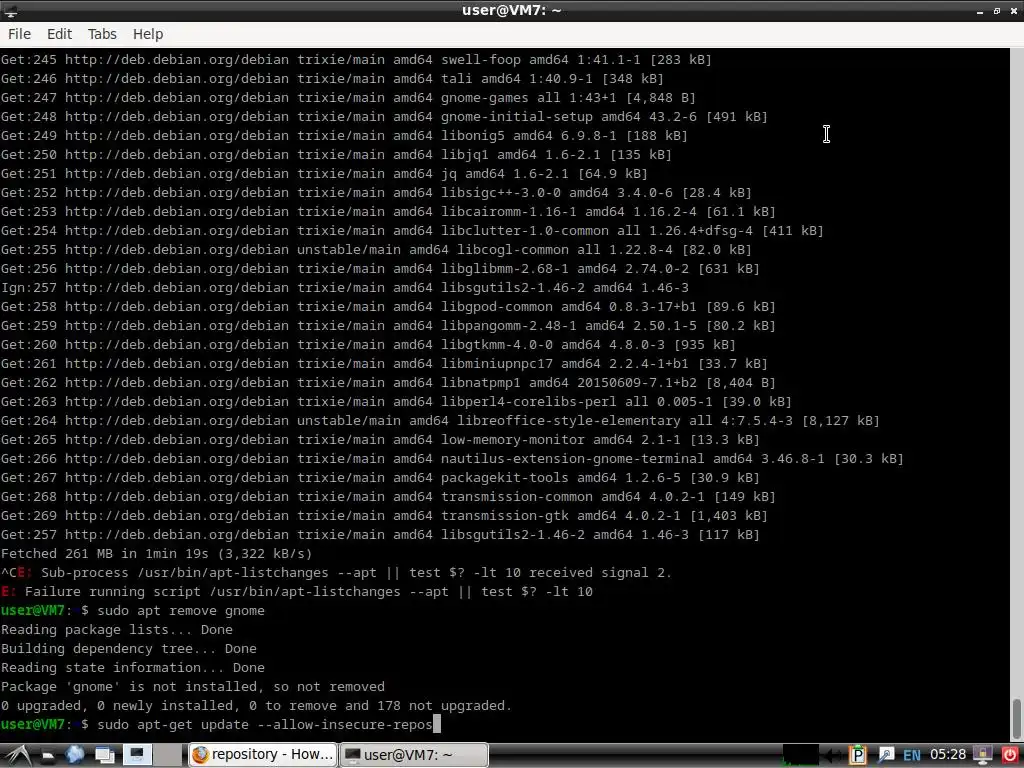Viewport: 1024px width, 768px height.
Task: Click the red power logout button
Action: 1010,755
